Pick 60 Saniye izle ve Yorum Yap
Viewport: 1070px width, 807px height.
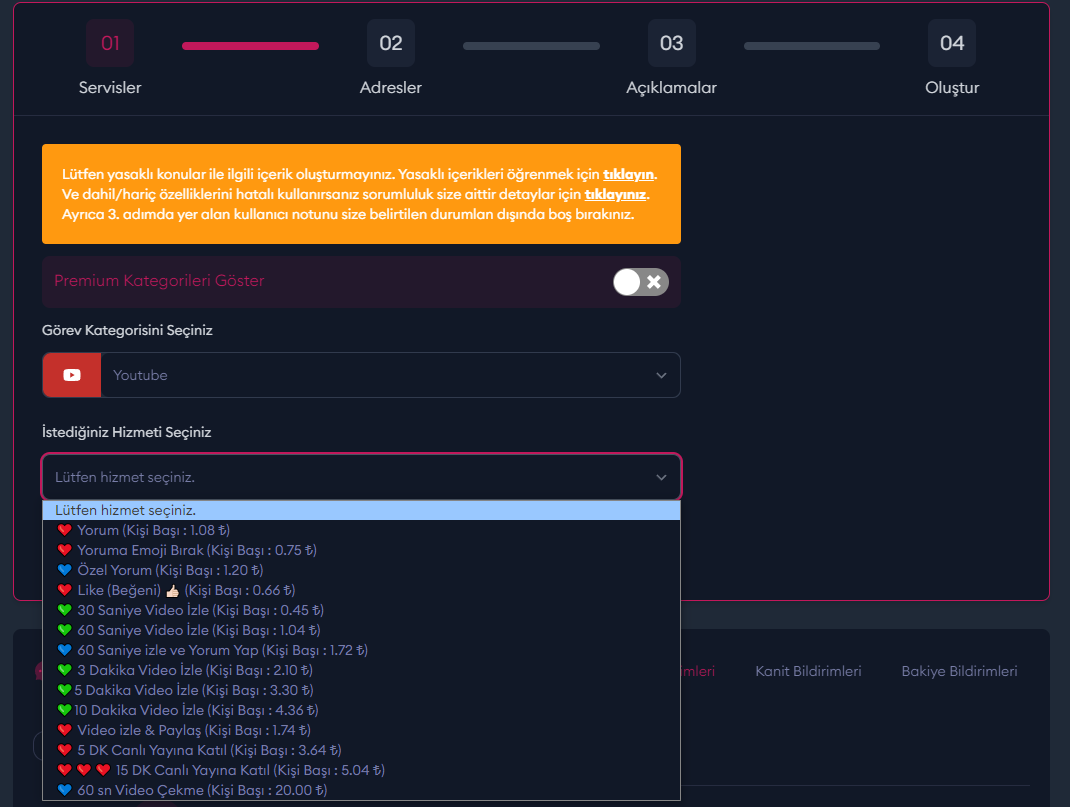361,650
